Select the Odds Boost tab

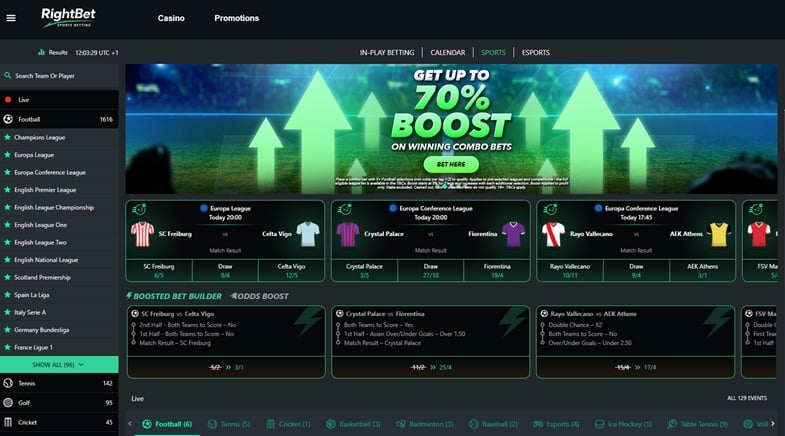pos(259,296)
